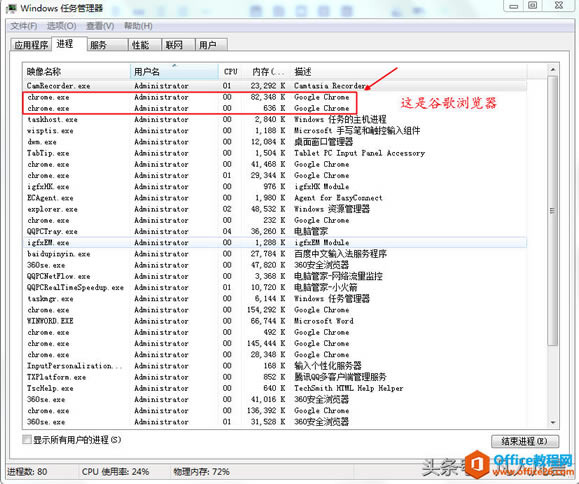The width and height of the screenshot is (579, 484).
Task: Select 360se.exe using 47,820 K memory
Action: (x=275, y=265)
